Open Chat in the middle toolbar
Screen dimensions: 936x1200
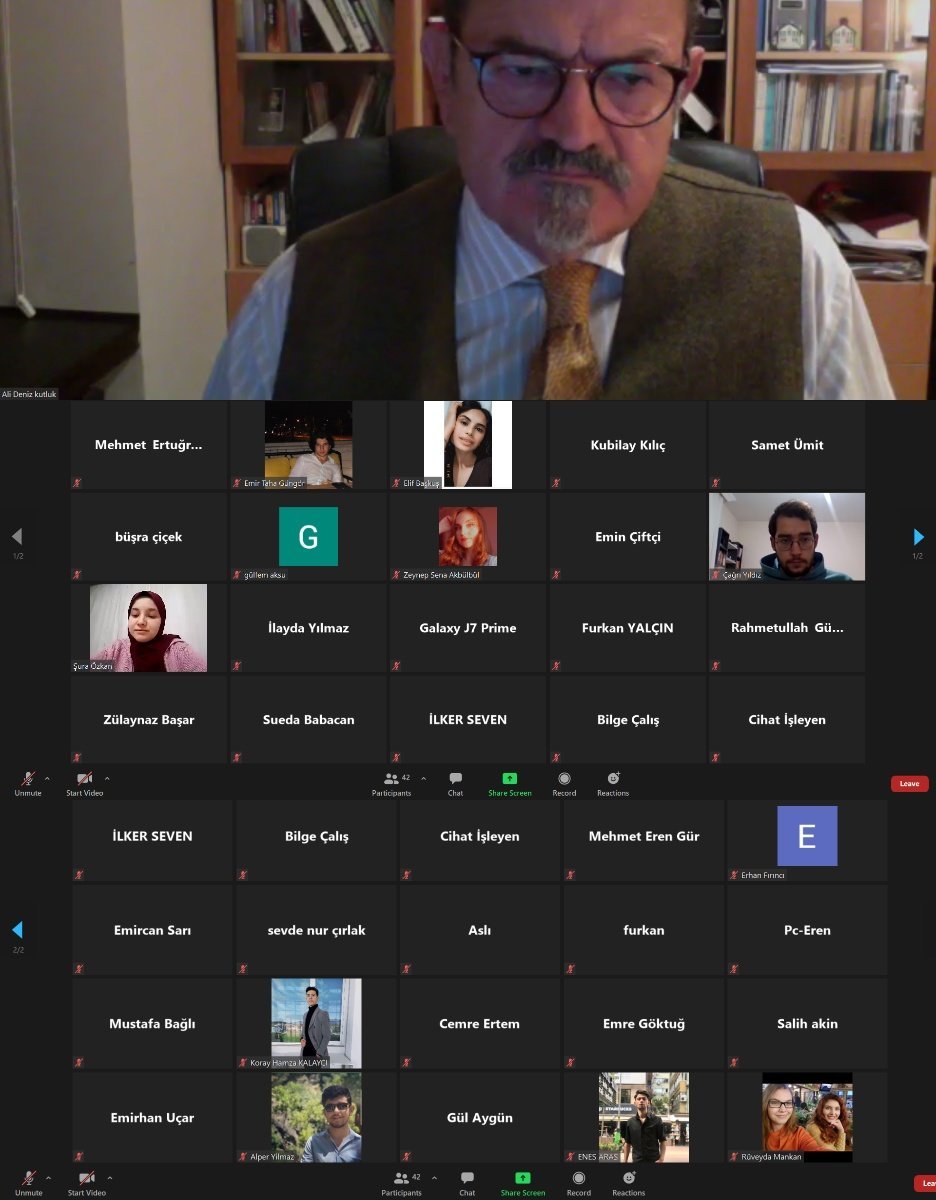click(x=455, y=782)
